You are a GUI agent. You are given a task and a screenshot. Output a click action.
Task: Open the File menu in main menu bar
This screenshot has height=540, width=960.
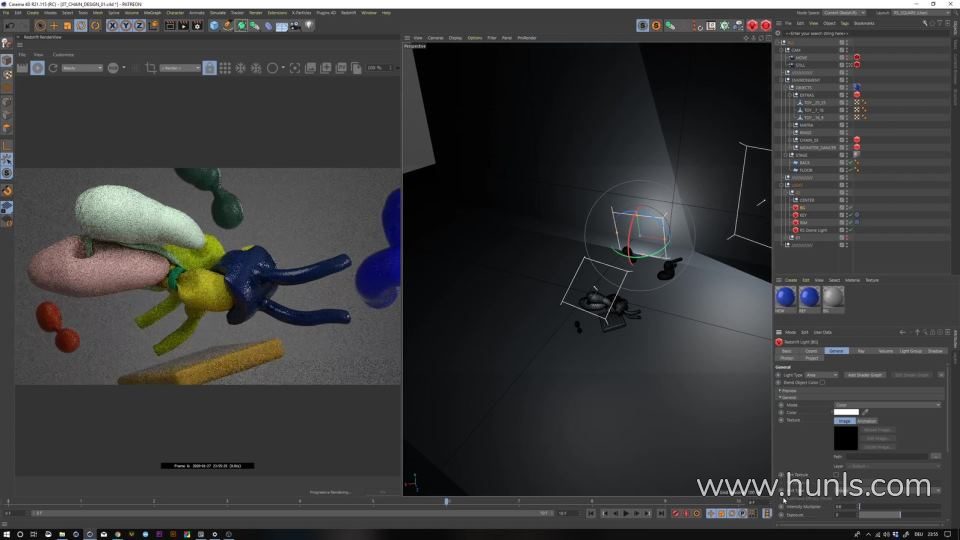(6, 12)
